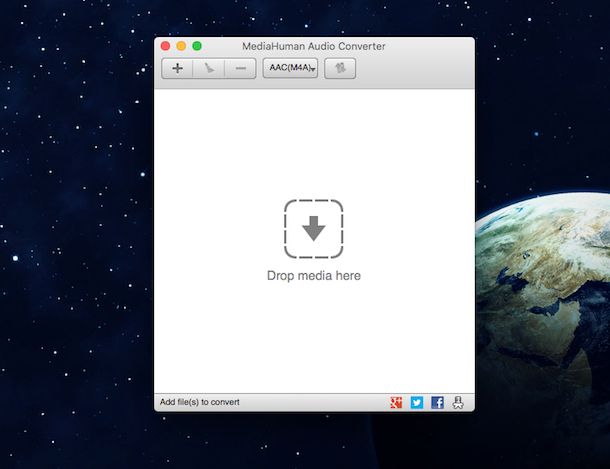Click the minus Remove file button
This screenshot has height=469, width=610.
(x=240, y=68)
